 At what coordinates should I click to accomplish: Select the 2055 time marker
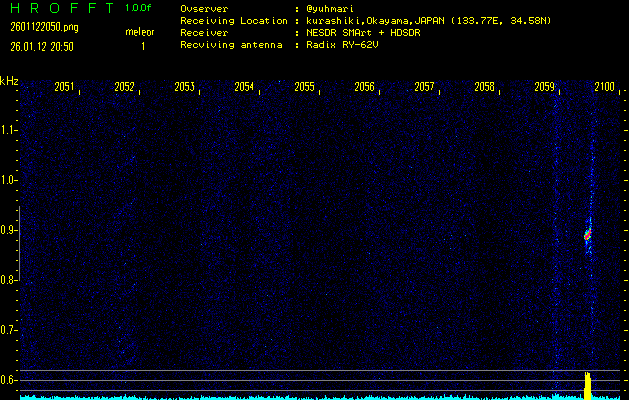click(304, 88)
